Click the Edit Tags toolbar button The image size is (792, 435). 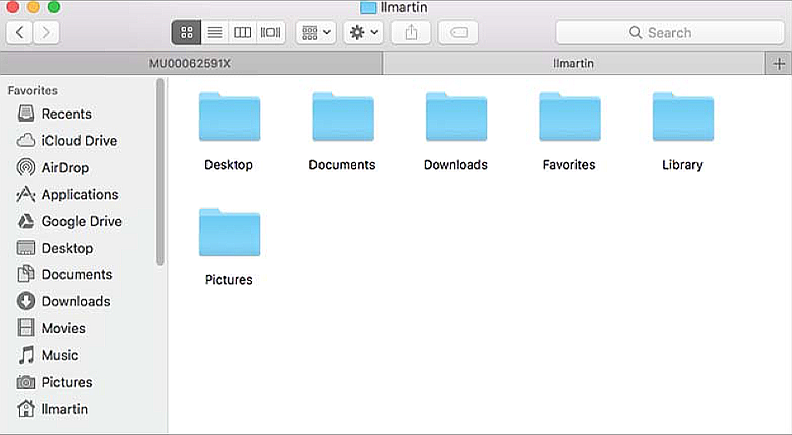pos(458,33)
